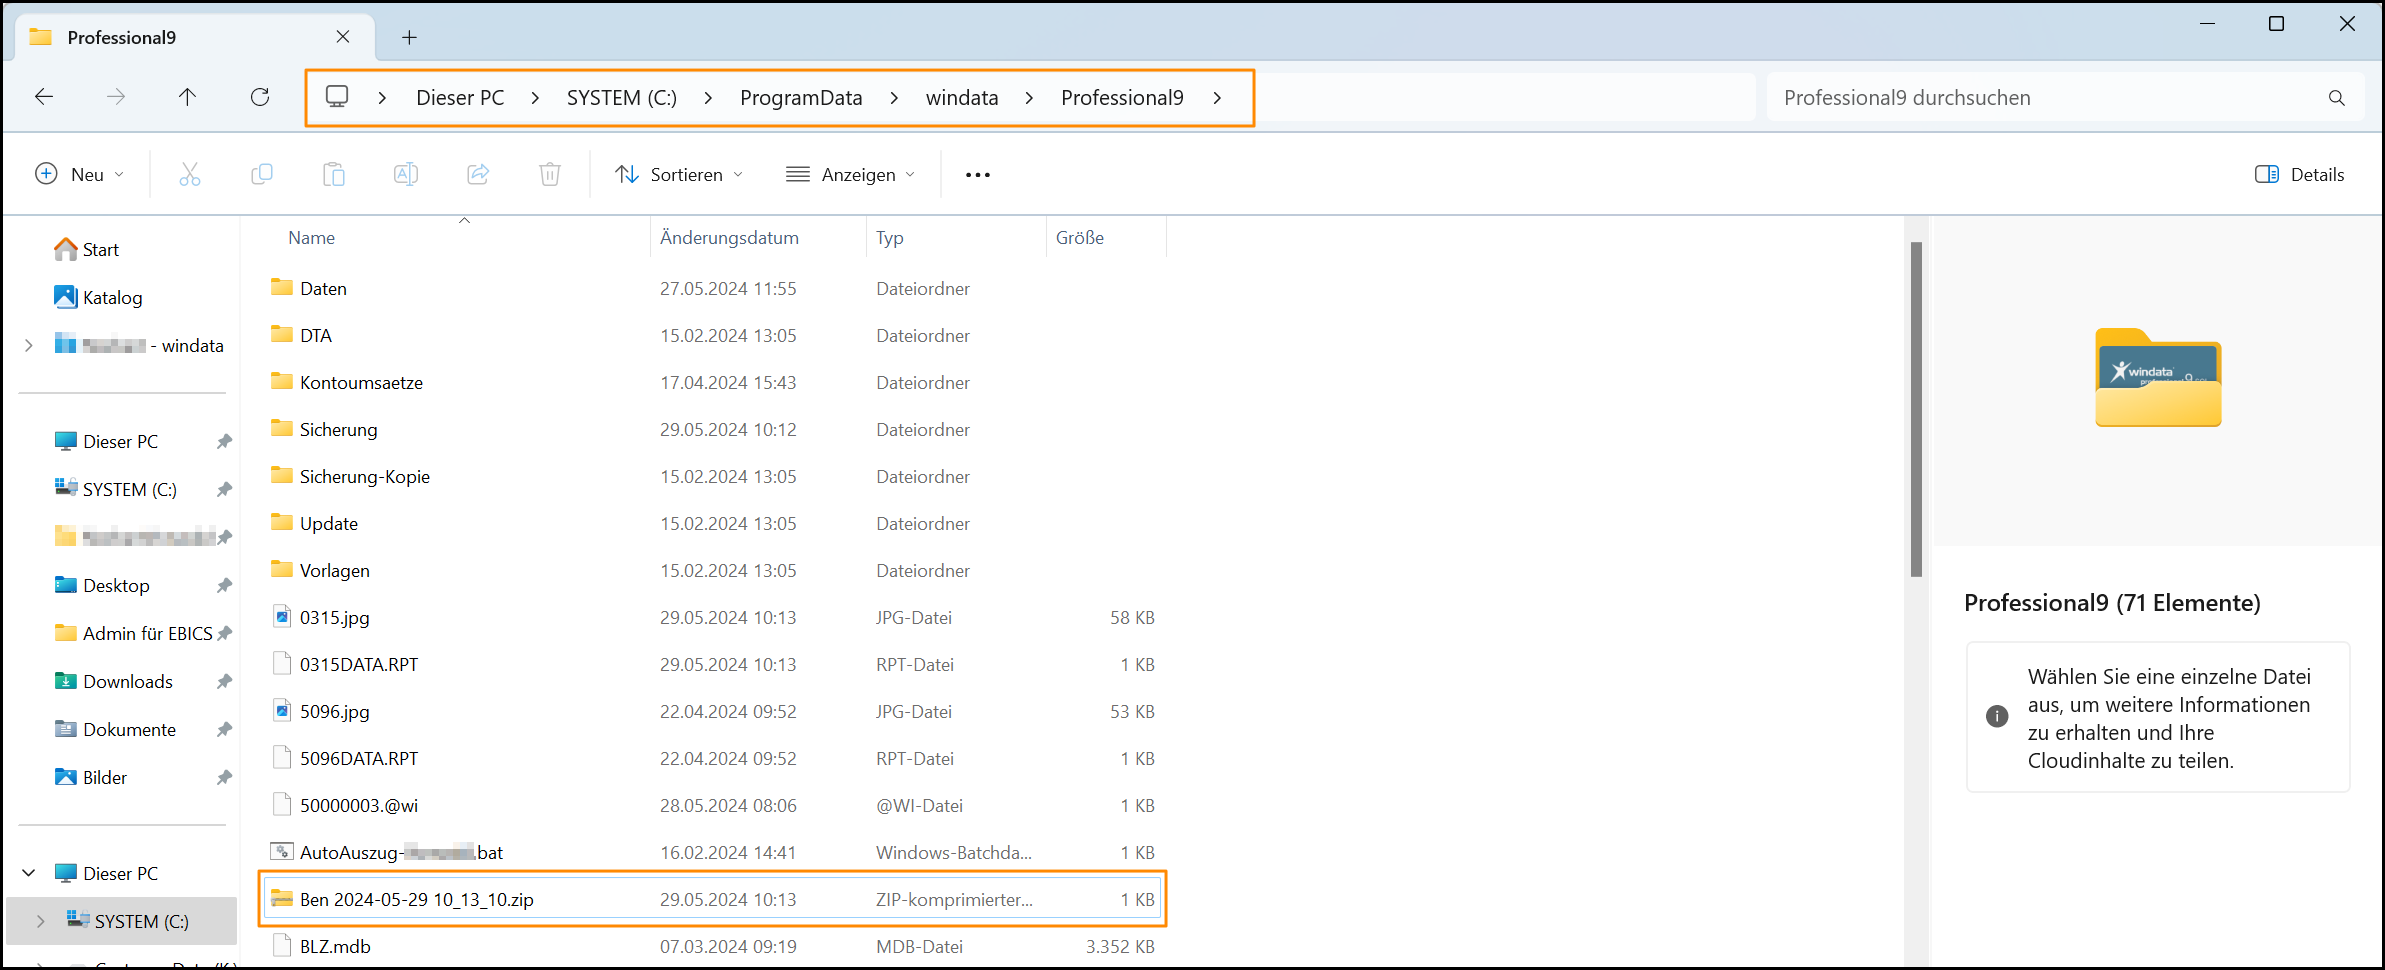The height and width of the screenshot is (970, 2385).
Task: Click the Paste clipboard icon
Action: 334,175
